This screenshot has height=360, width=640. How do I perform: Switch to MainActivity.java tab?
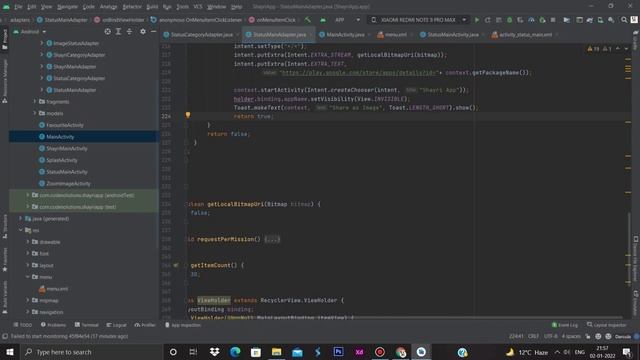pos(345,35)
